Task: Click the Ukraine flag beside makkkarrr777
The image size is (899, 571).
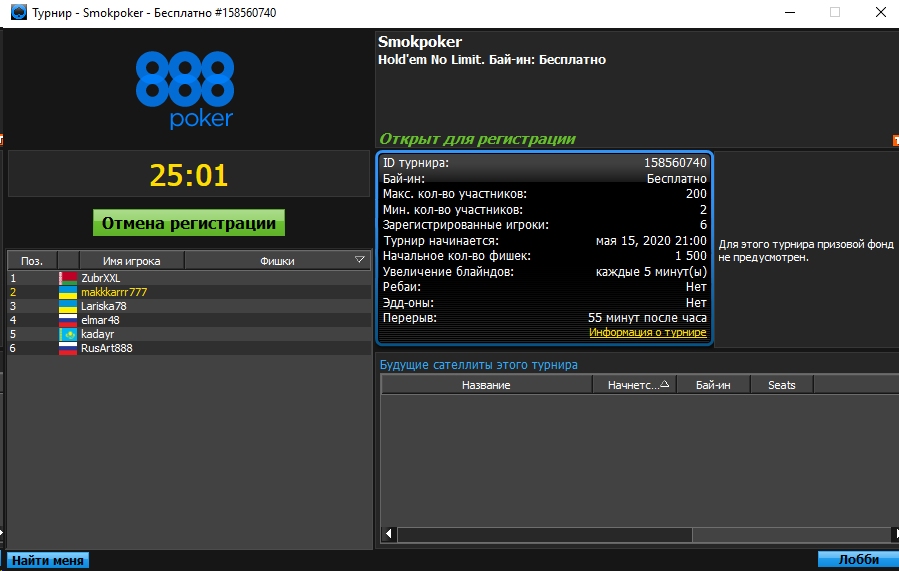Action: pyautogui.click(x=68, y=292)
